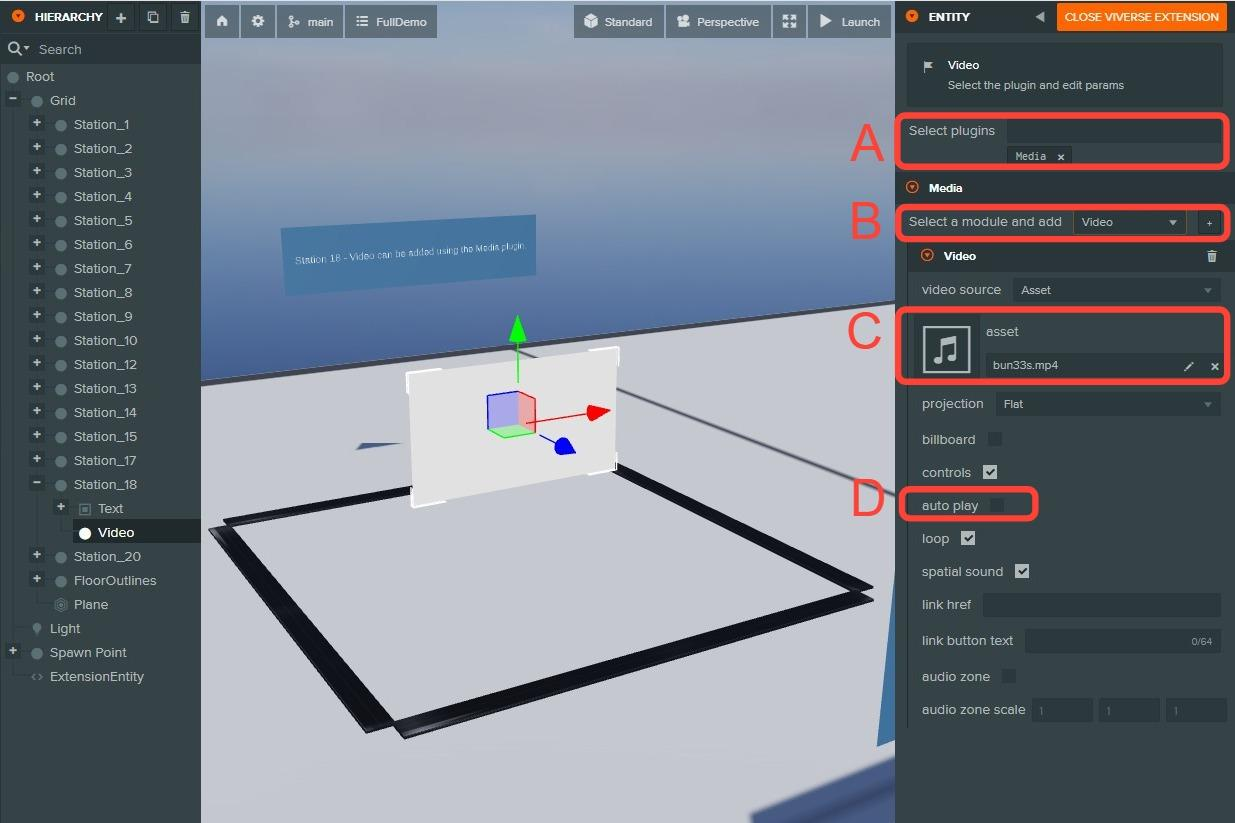
Task: Open the FullDemo scene menu
Action: pos(390,21)
